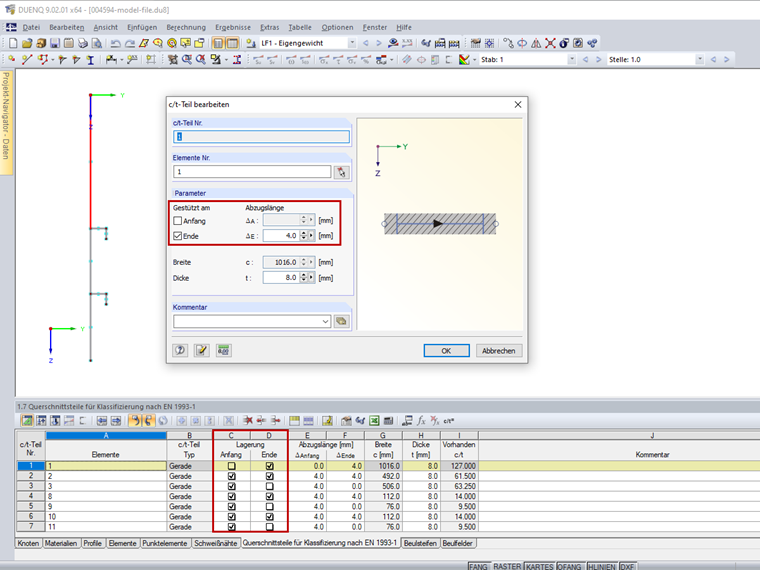Undo the last action

click(x=115, y=43)
